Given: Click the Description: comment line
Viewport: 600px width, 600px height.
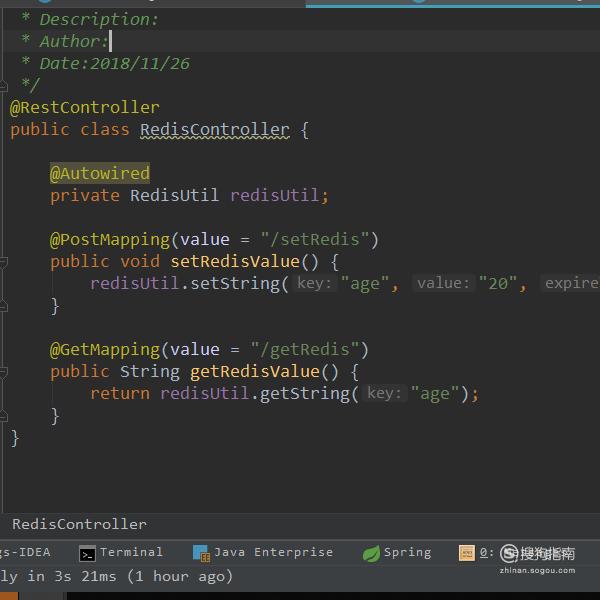Looking at the screenshot, I should point(99,20).
